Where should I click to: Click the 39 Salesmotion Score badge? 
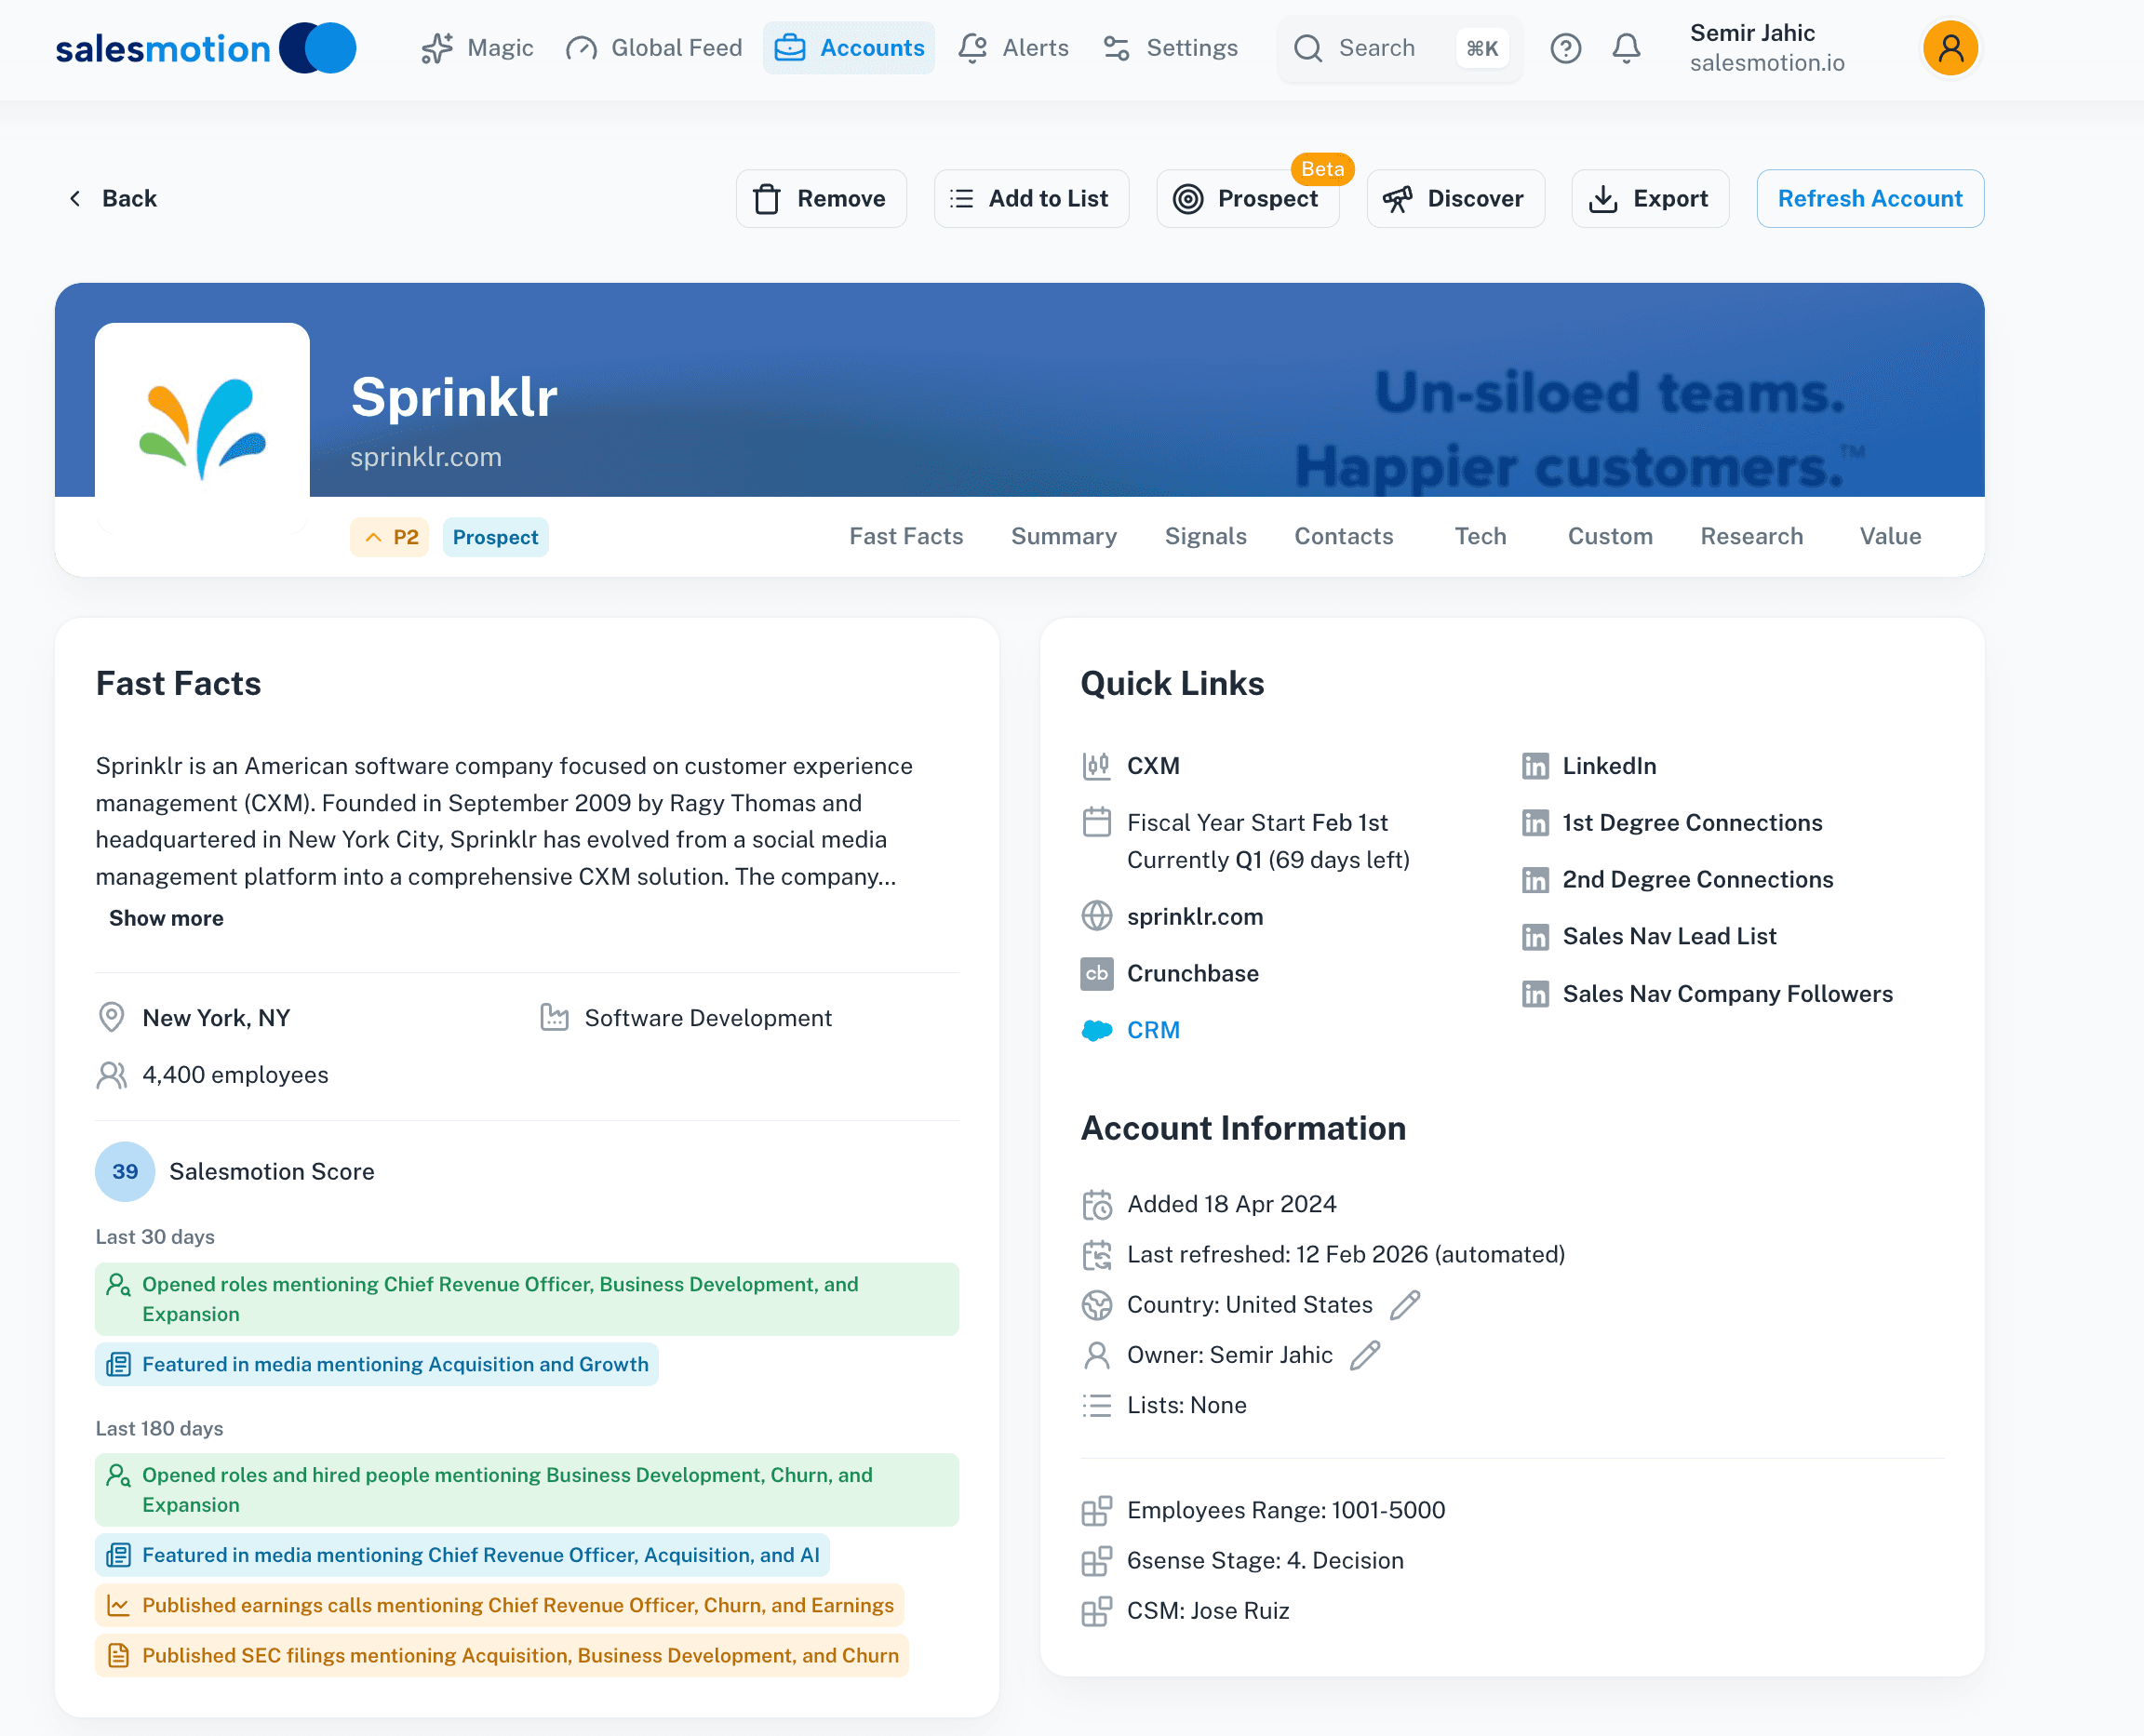pyautogui.click(x=125, y=1171)
